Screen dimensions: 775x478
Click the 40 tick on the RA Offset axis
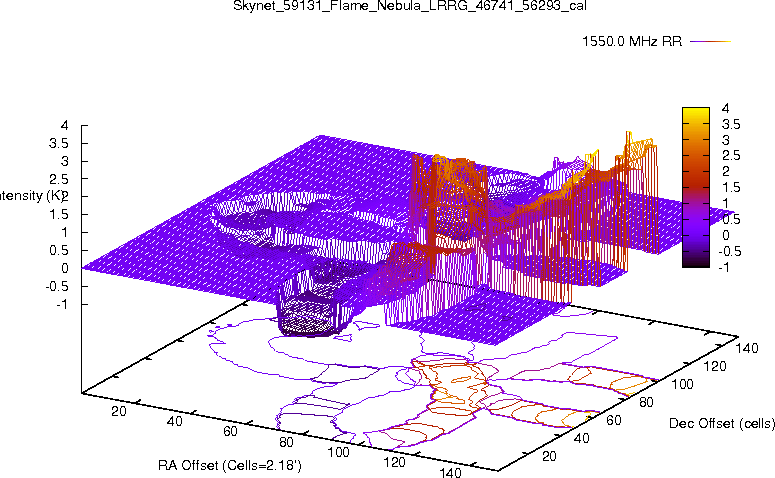tap(174, 421)
